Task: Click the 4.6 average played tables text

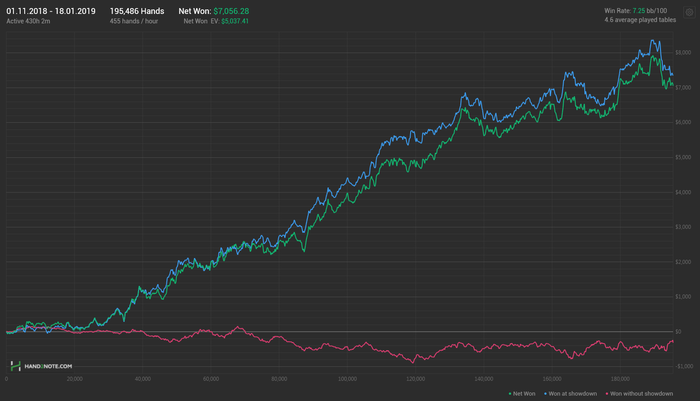Action: click(640, 20)
